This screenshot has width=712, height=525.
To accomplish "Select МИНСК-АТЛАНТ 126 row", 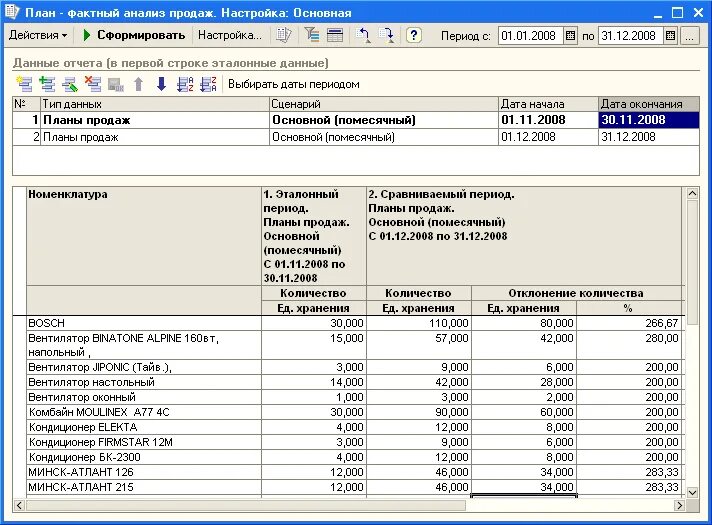I will [x=144, y=472].
